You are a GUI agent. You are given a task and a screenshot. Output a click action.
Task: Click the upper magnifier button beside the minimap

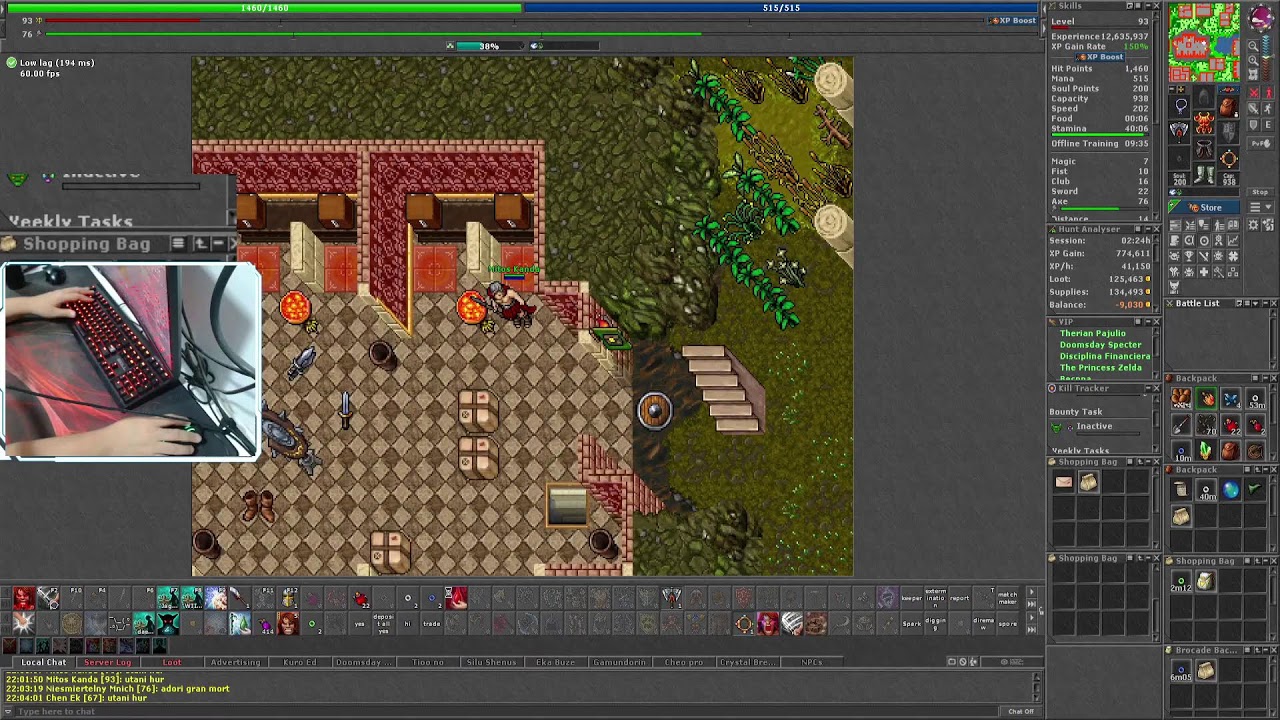(x=1253, y=46)
